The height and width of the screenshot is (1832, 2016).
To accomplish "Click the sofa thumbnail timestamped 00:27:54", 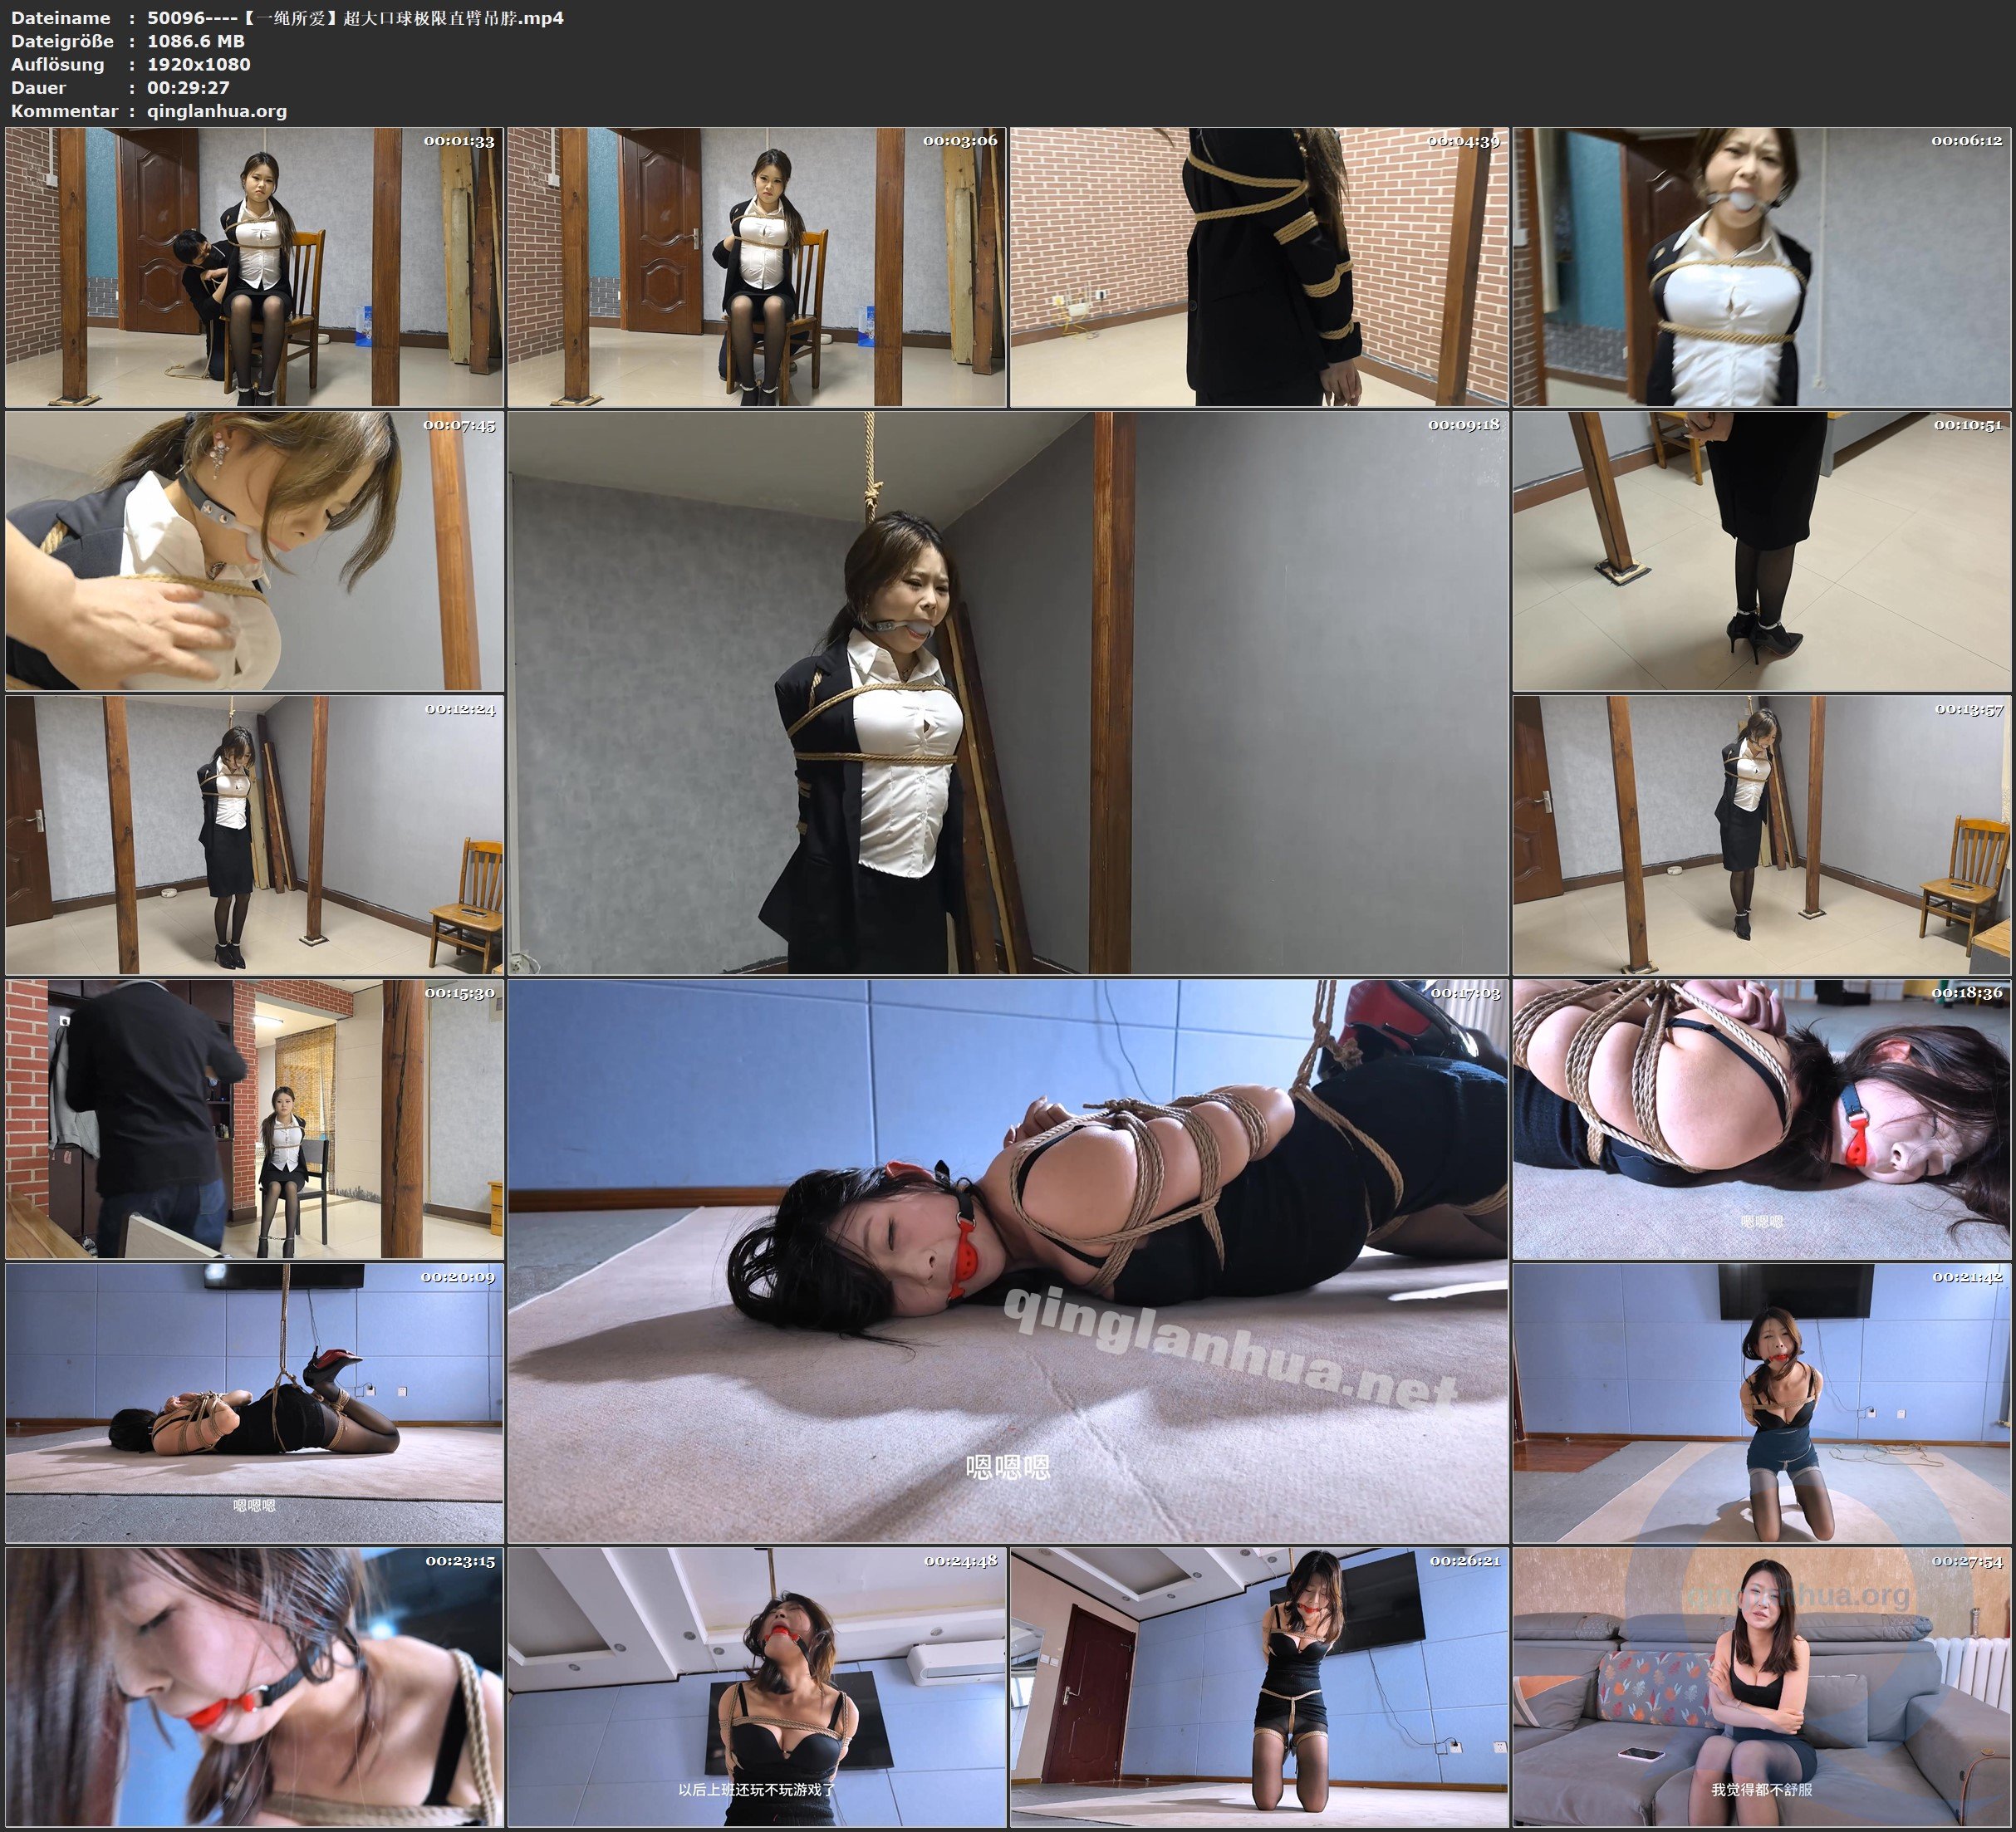I will [x=1762, y=1687].
